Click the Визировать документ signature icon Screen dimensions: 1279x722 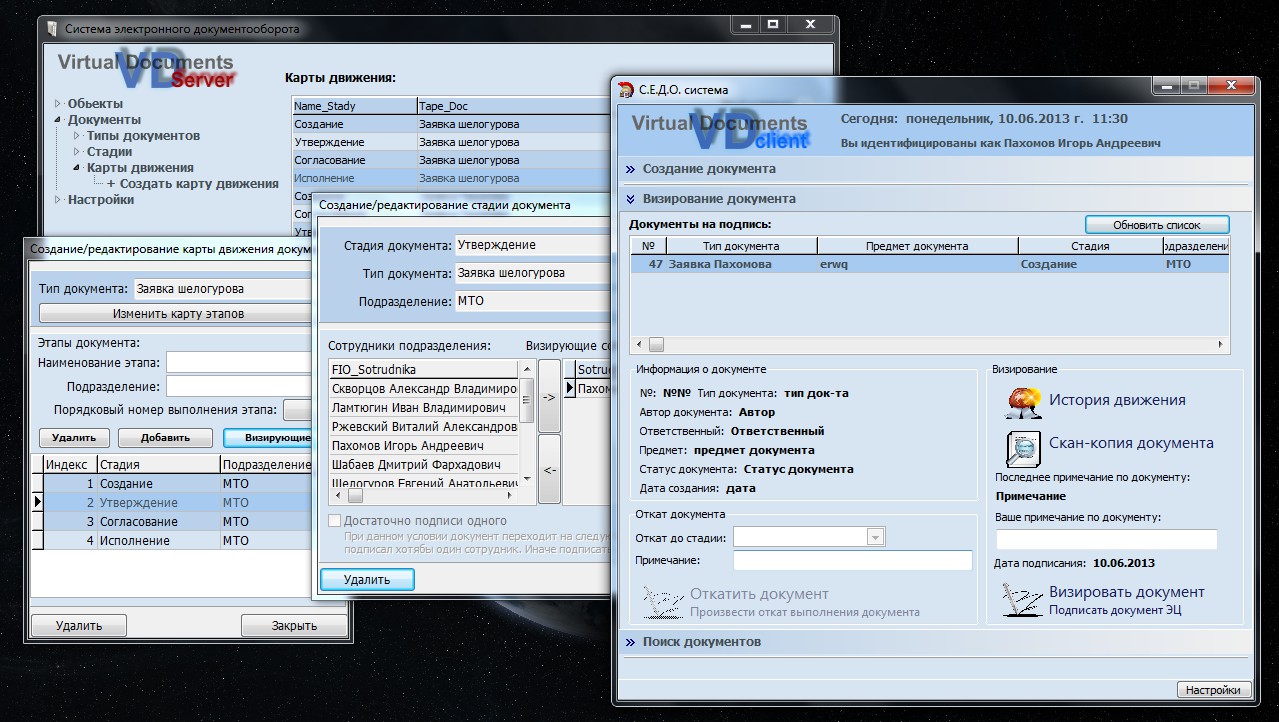click(x=1021, y=599)
